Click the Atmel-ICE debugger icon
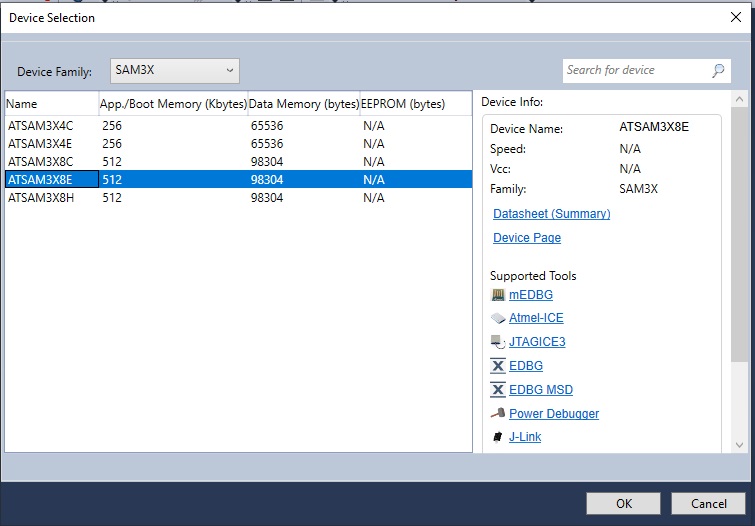This screenshot has height=526, width=755. click(x=498, y=319)
